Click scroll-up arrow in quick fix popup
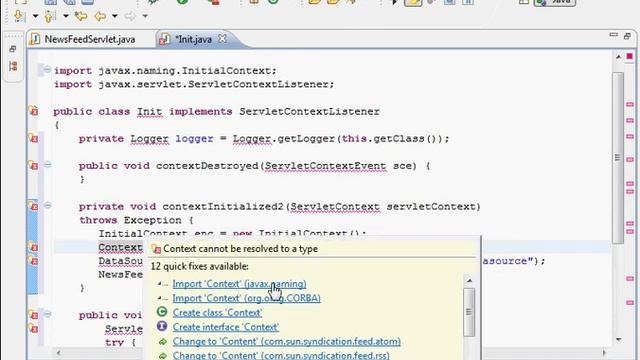The height and width of the screenshot is (360, 640). pos(469,281)
